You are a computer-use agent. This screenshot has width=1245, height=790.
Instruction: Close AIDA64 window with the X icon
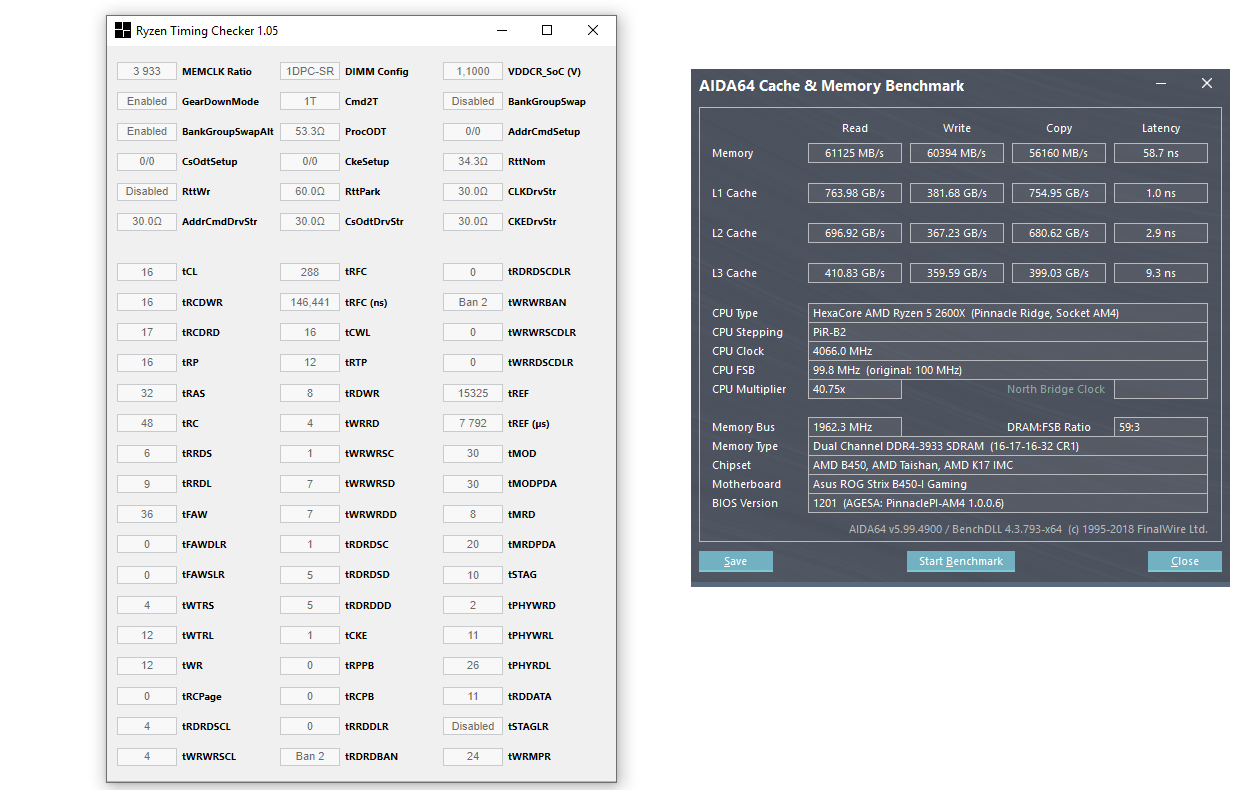point(1207,84)
